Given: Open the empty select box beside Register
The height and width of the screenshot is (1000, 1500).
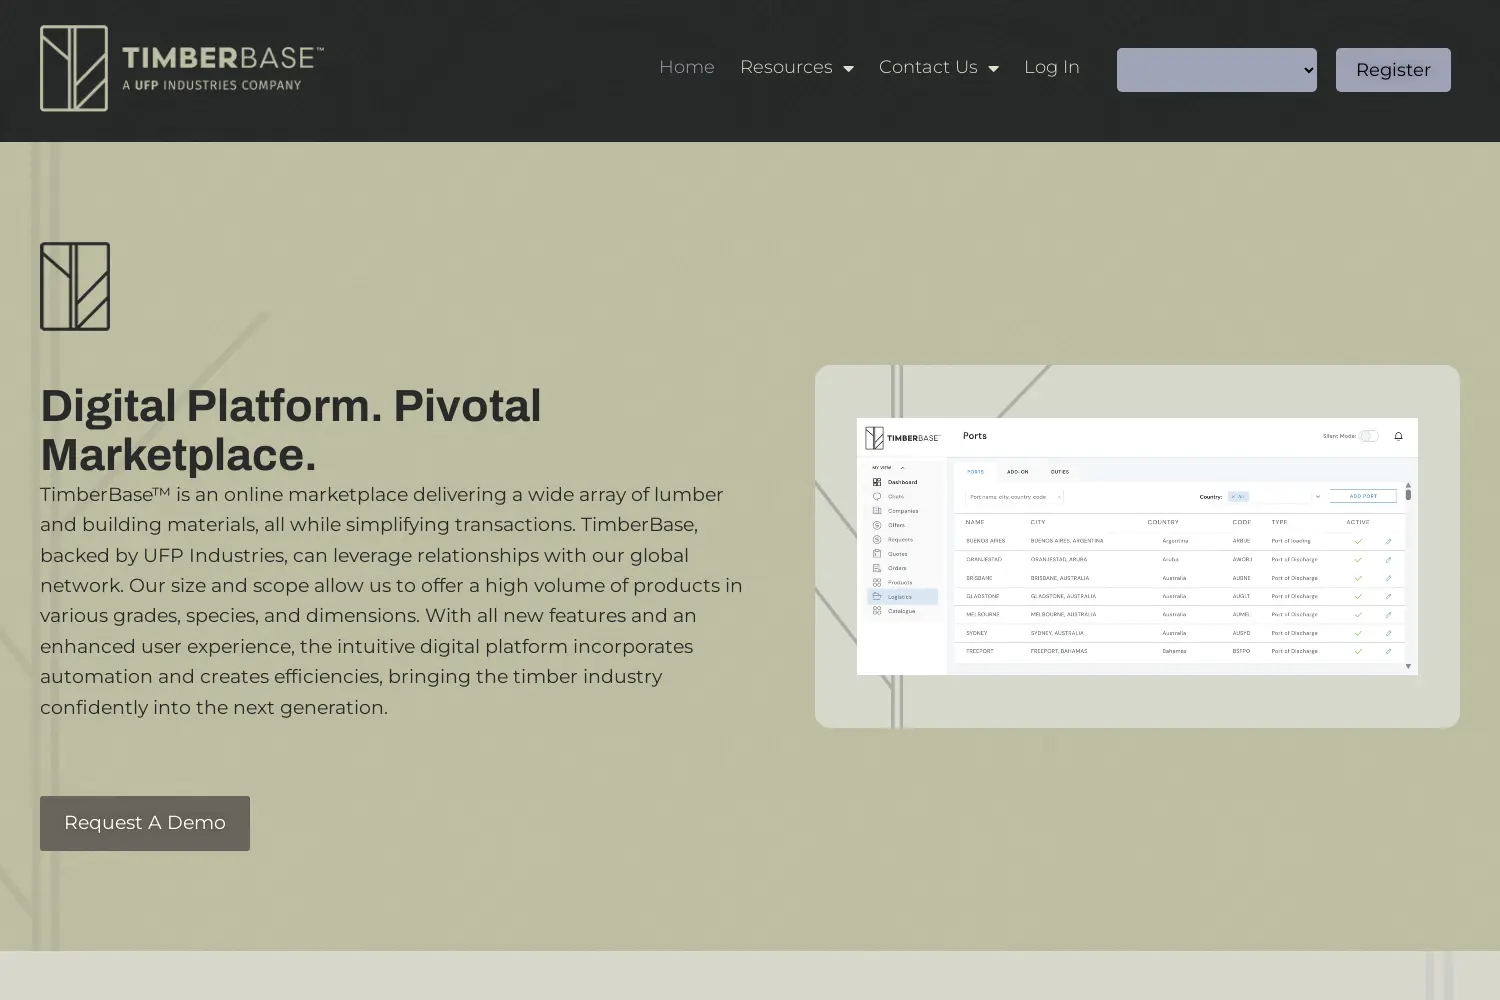Looking at the screenshot, I should 1217,70.
